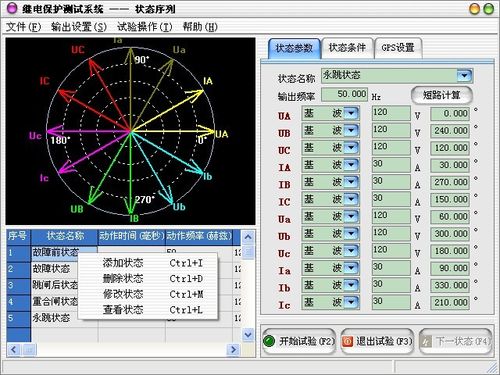Viewport: 500px width, 375px height.
Task: Open the IB waveform type dropdown
Action: [x=351, y=182]
